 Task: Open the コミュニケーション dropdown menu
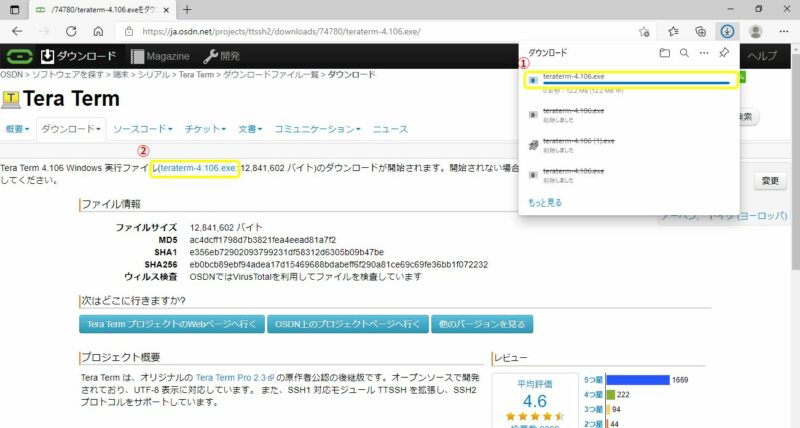coord(317,129)
